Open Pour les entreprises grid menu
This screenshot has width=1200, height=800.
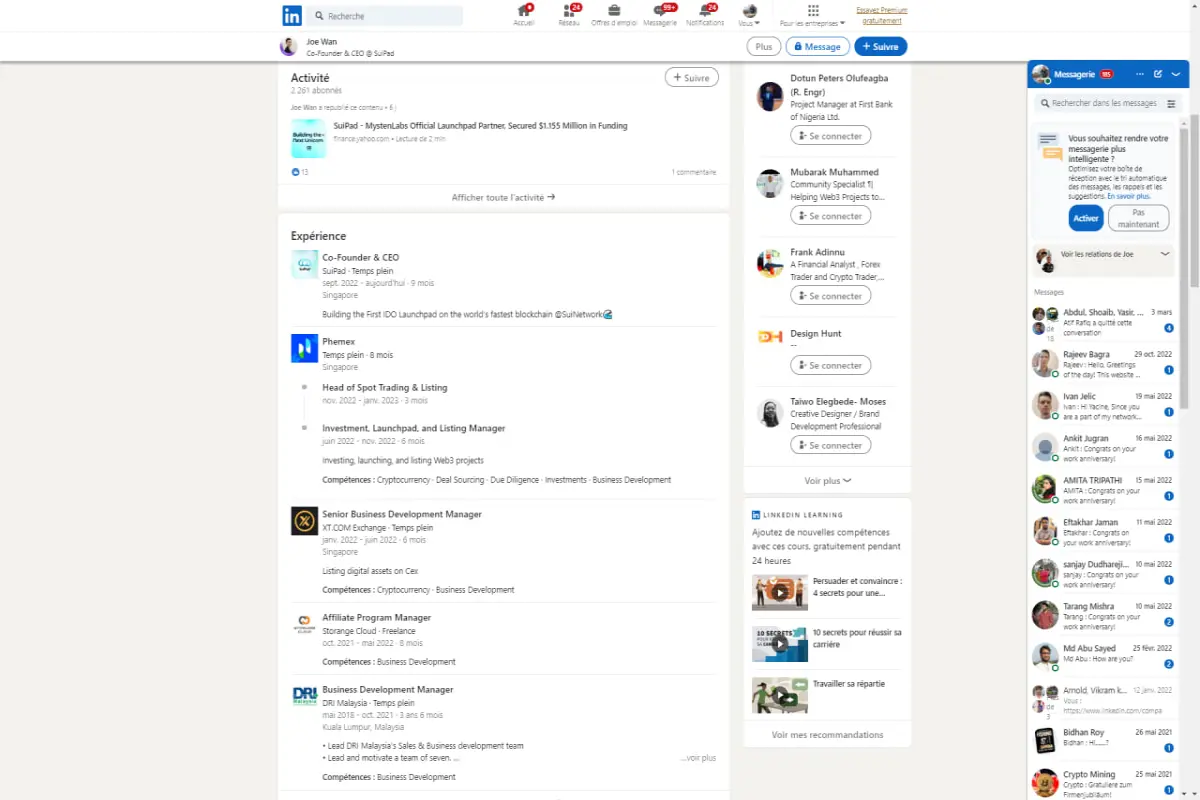click(812, 15)
